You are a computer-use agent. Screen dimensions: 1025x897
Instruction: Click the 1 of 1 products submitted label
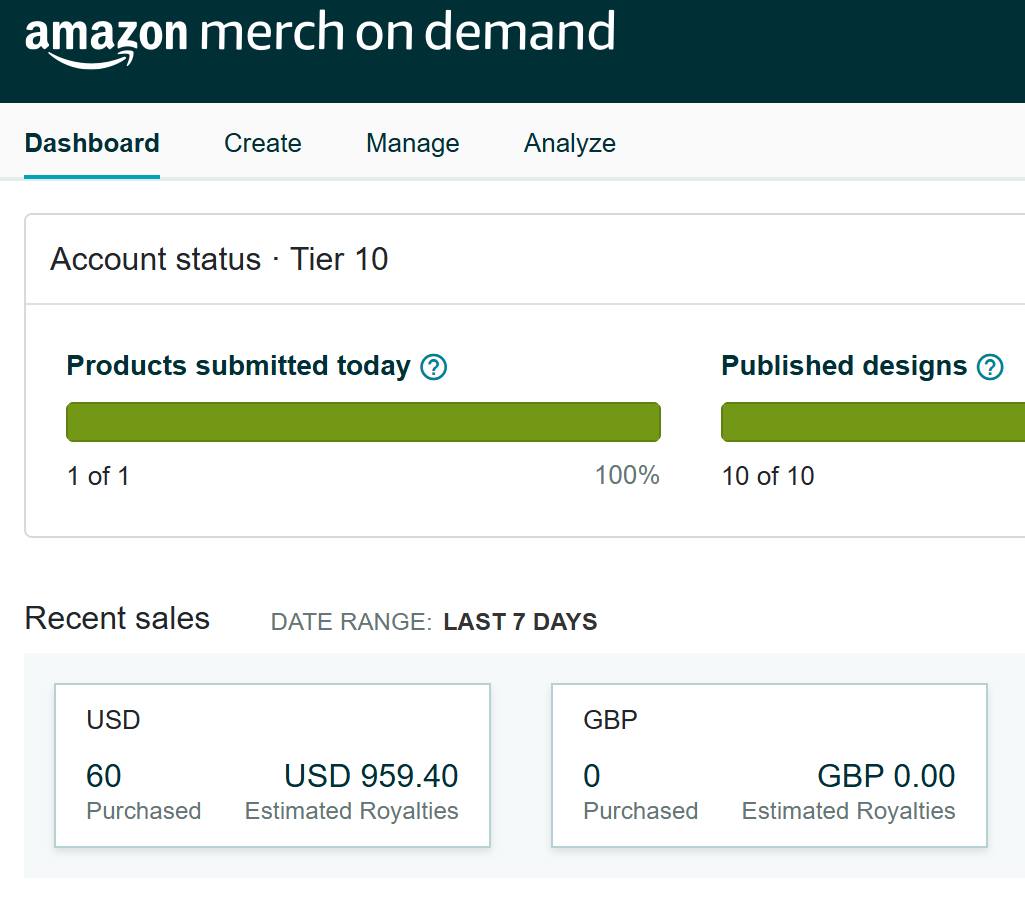96,476
